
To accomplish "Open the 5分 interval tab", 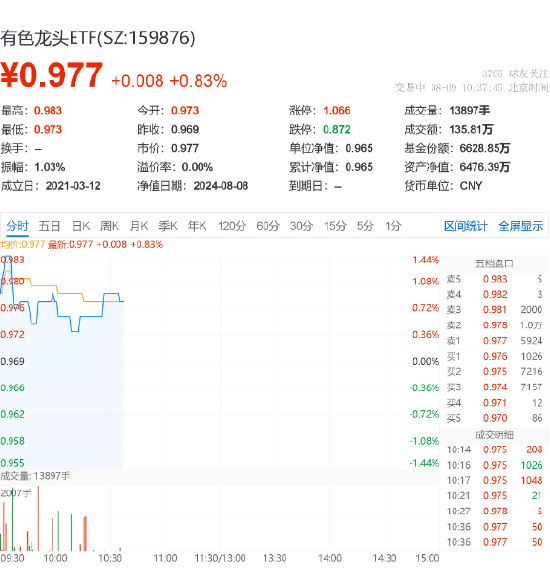I will (x=365, y=226).
